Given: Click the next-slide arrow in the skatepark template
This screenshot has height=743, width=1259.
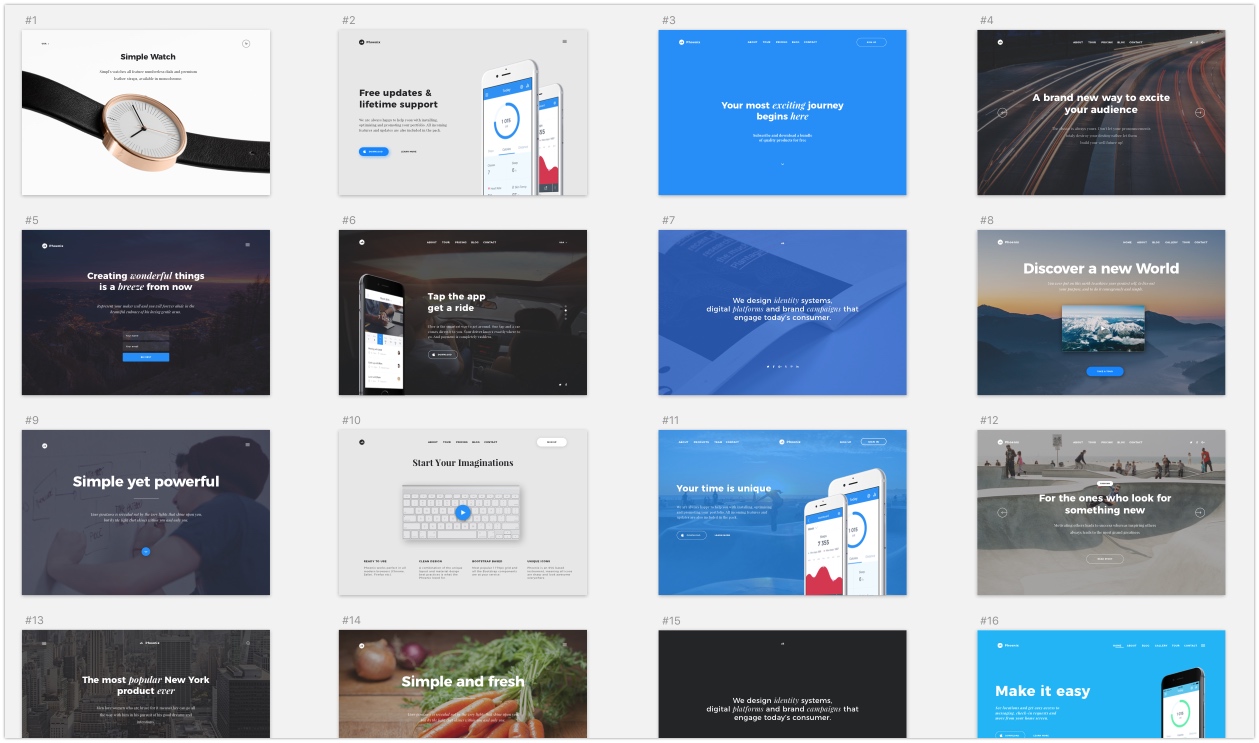Looking at the screenshot, I should tap(1200, 513).
